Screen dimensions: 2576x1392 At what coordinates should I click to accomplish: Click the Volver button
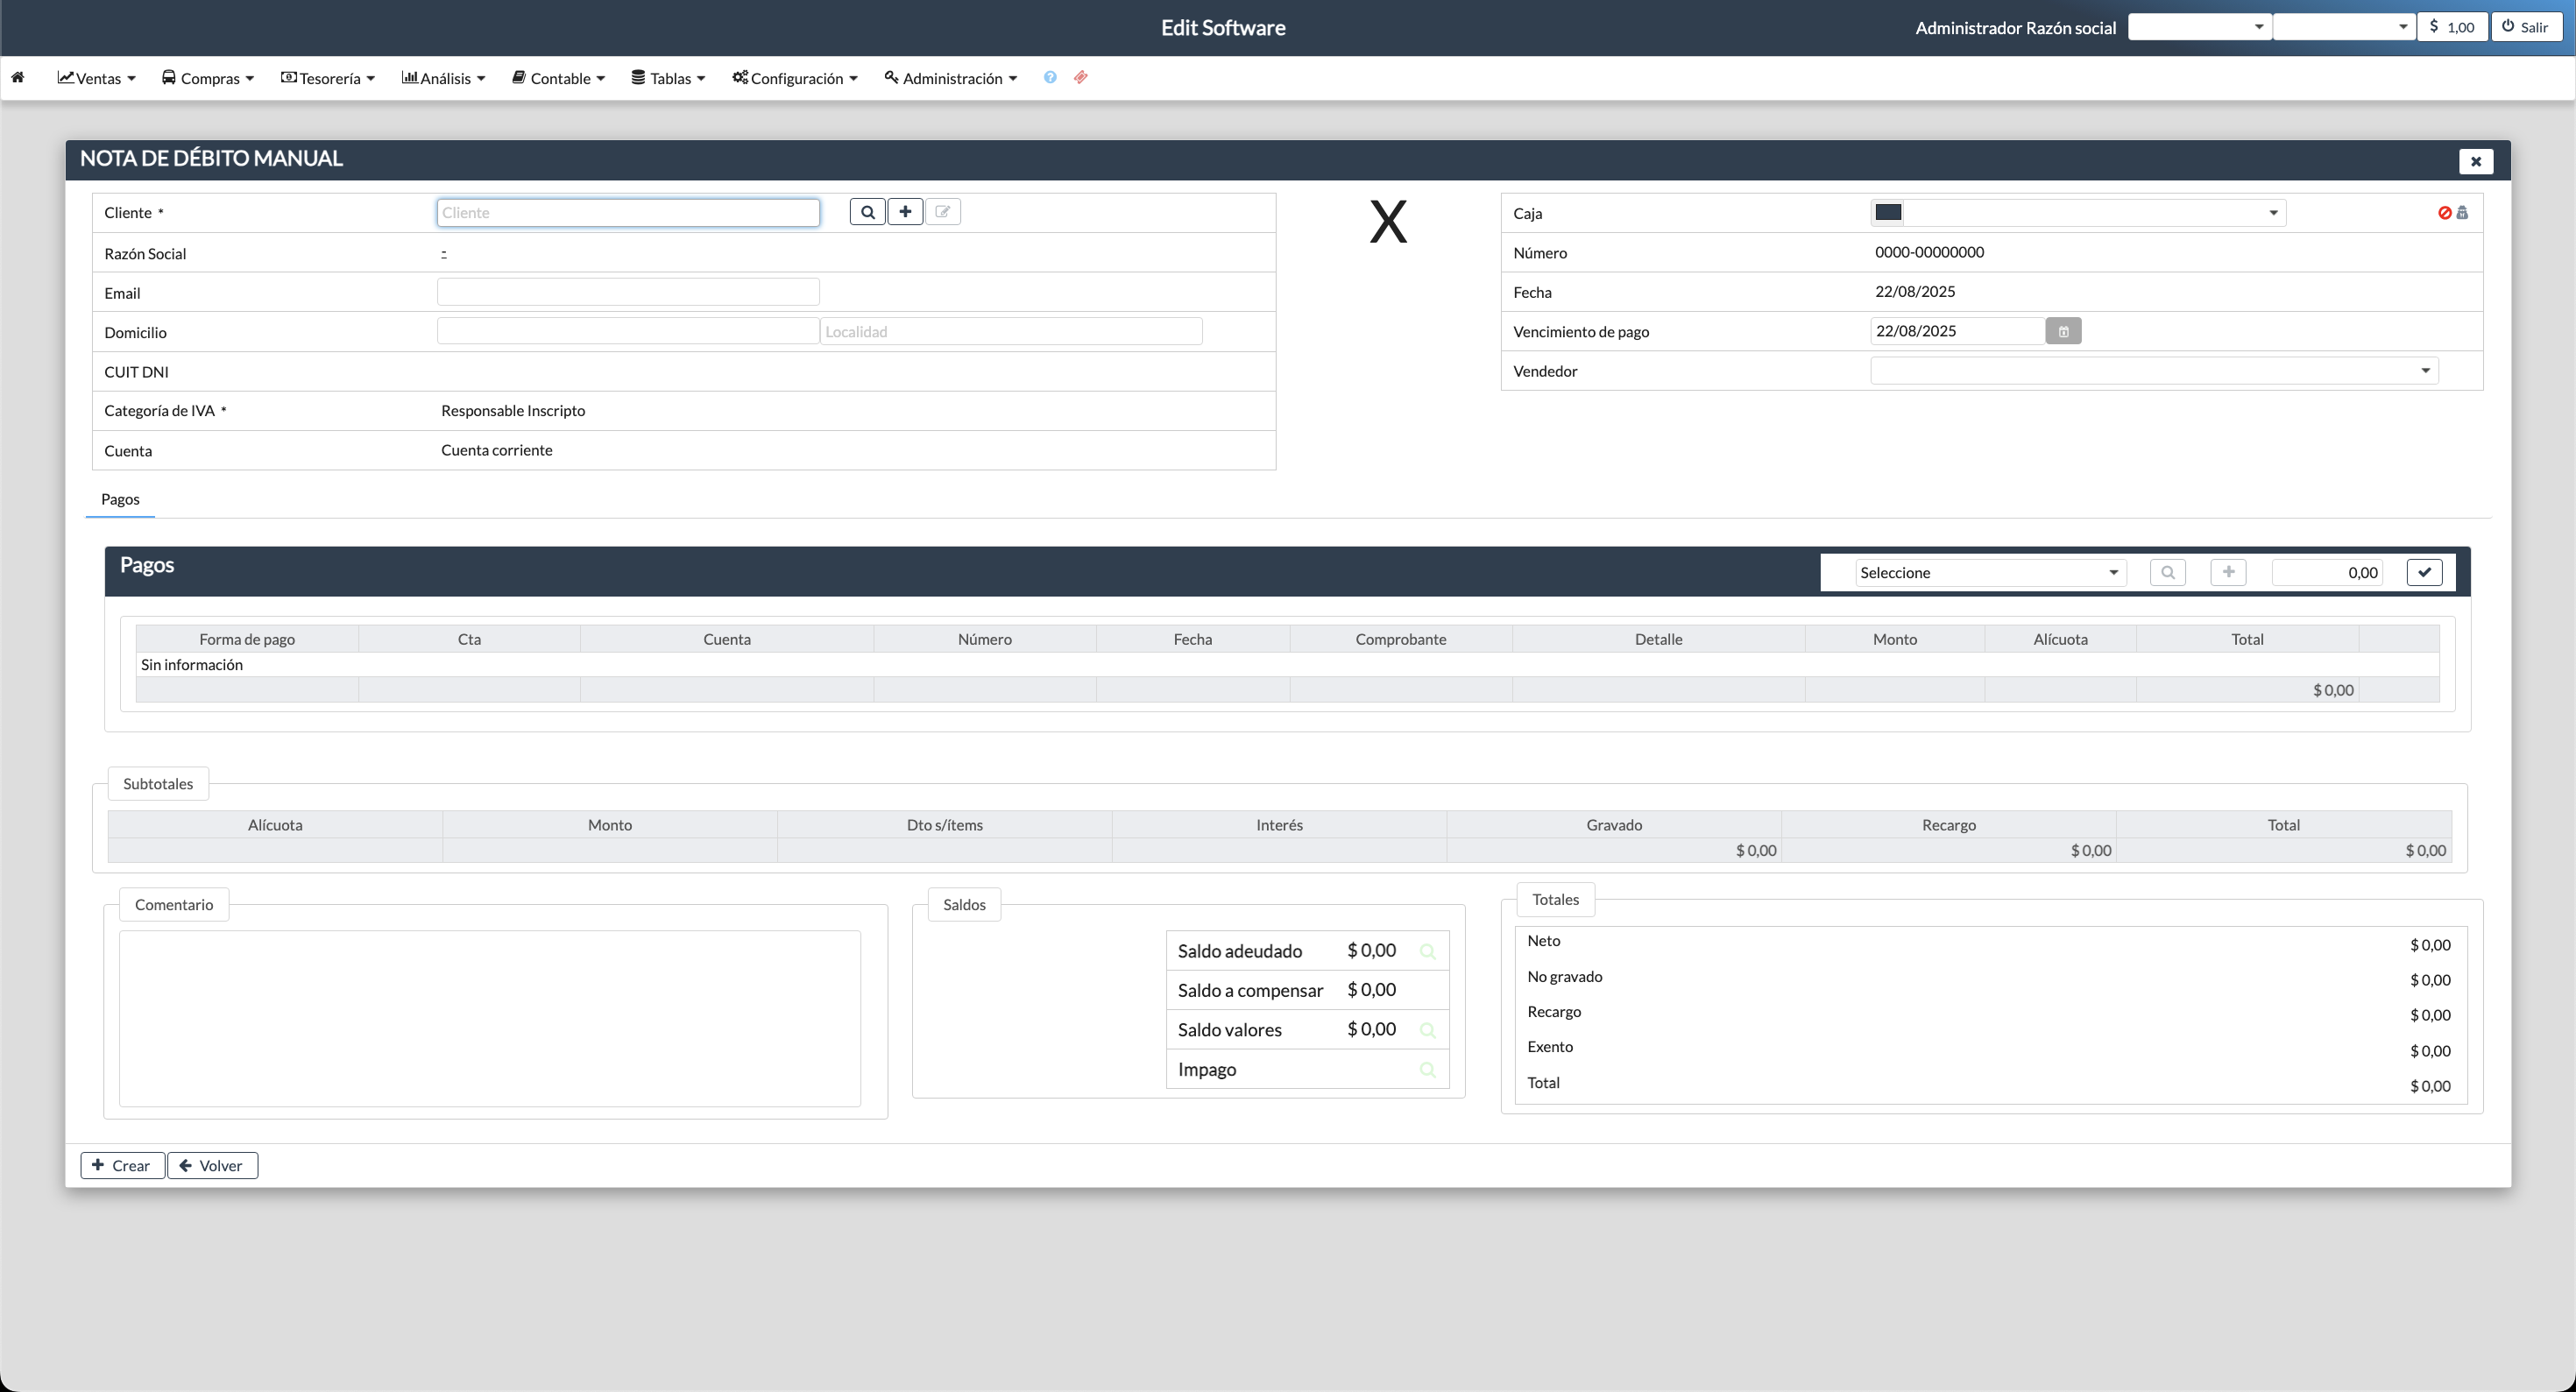pos(212,1165)
